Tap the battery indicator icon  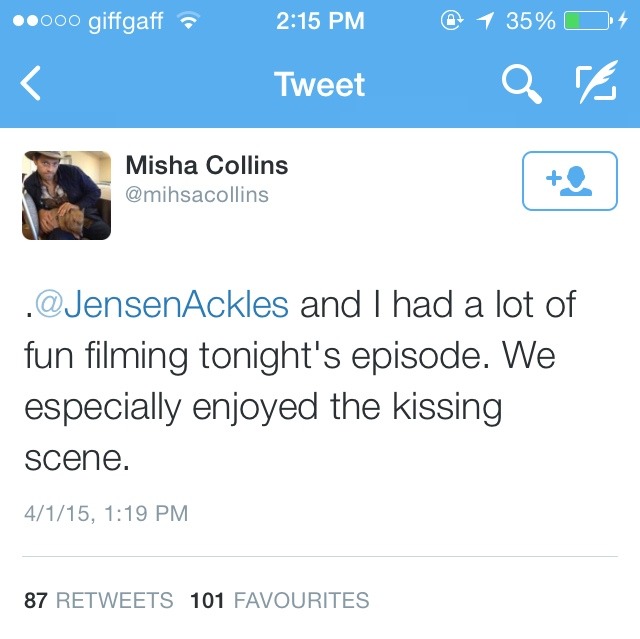click(588, 21)
